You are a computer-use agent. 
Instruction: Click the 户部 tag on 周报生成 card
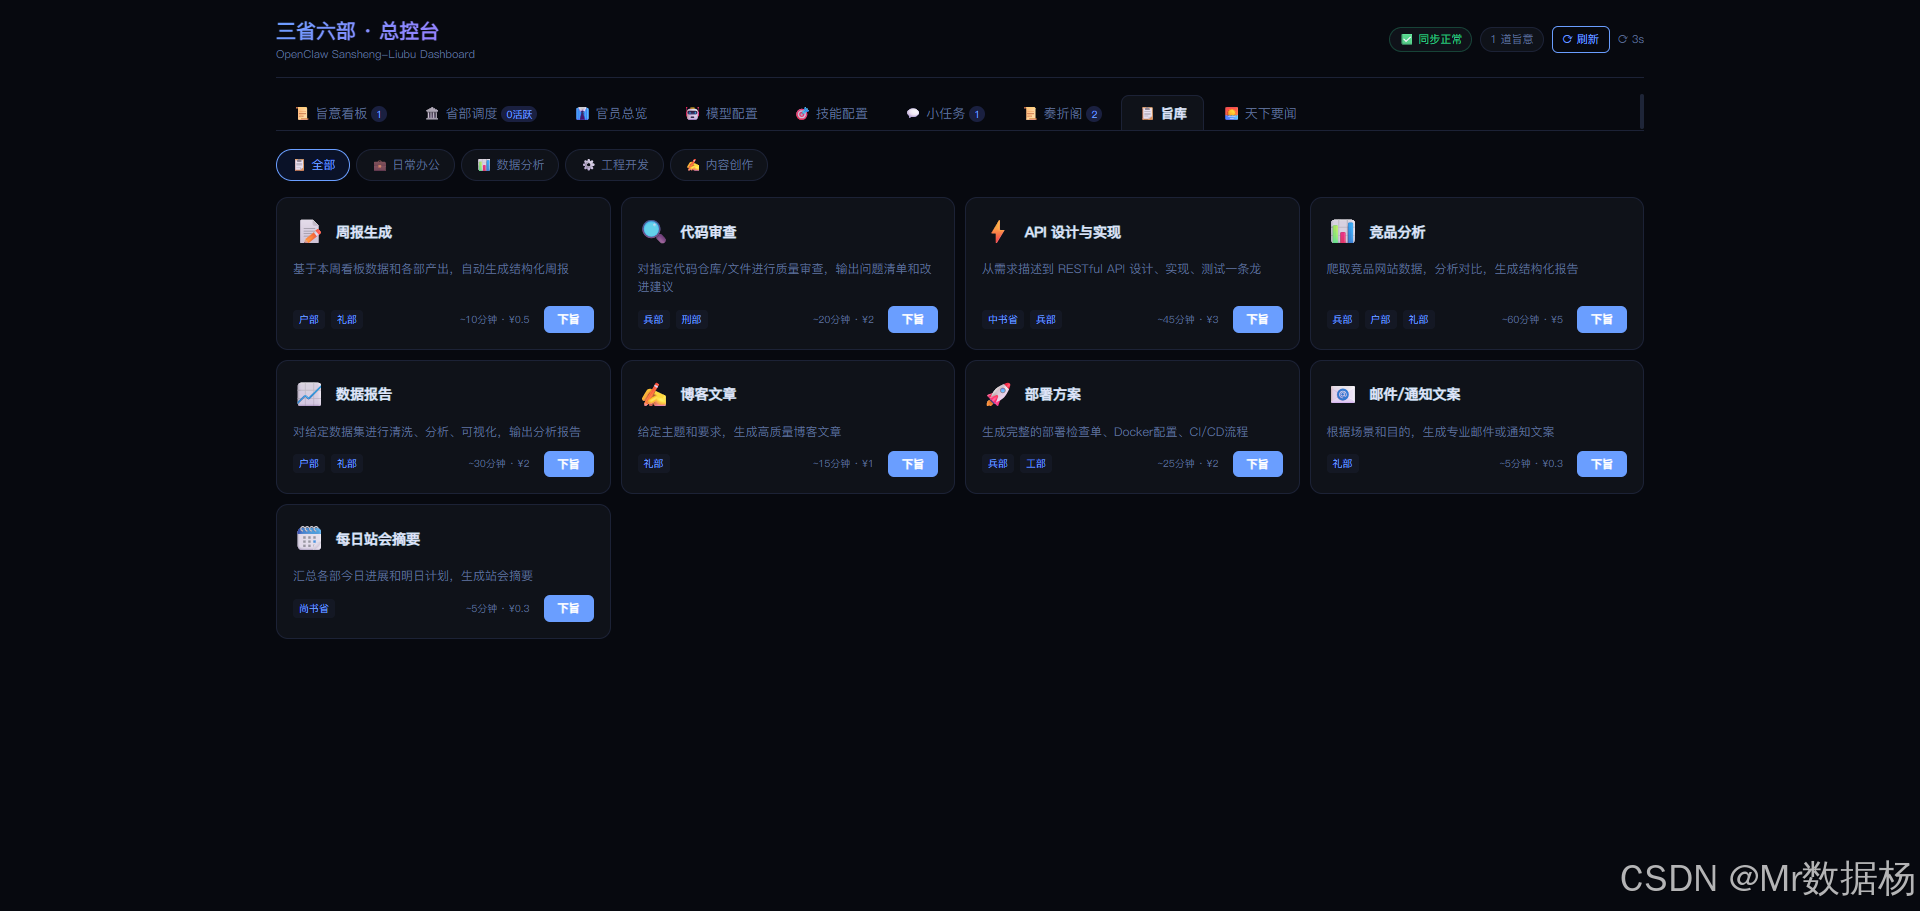click(309, 320)
